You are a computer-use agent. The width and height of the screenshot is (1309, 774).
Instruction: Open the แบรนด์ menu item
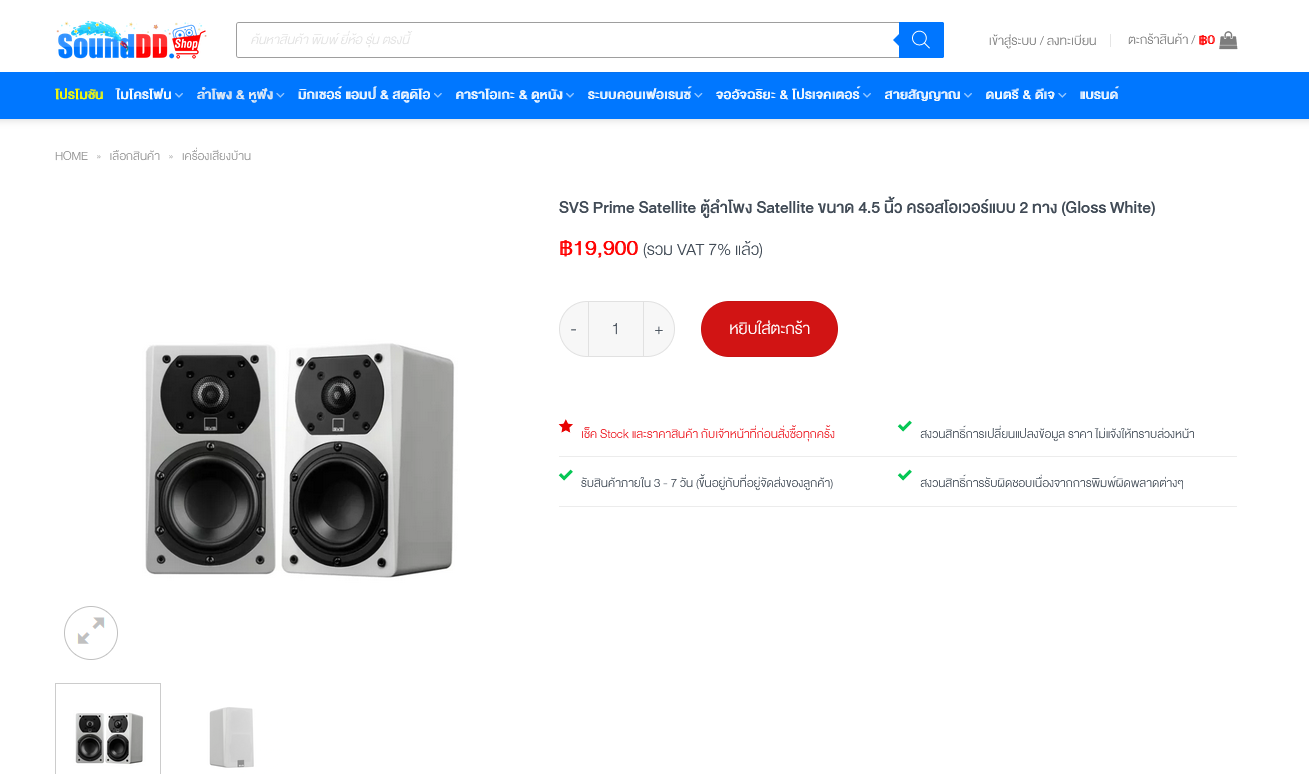[1099, 95]
